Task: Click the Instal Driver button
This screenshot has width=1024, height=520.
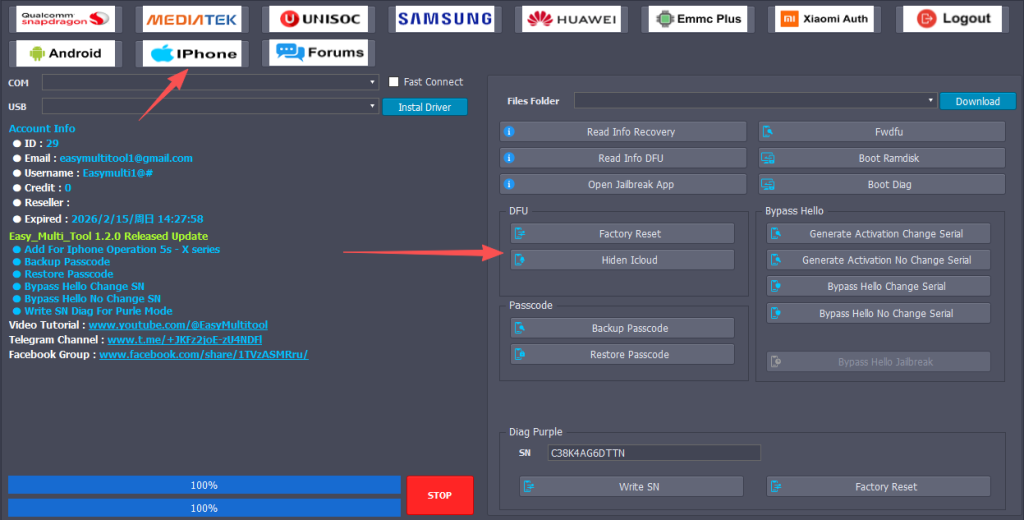Action: [424, 107]
